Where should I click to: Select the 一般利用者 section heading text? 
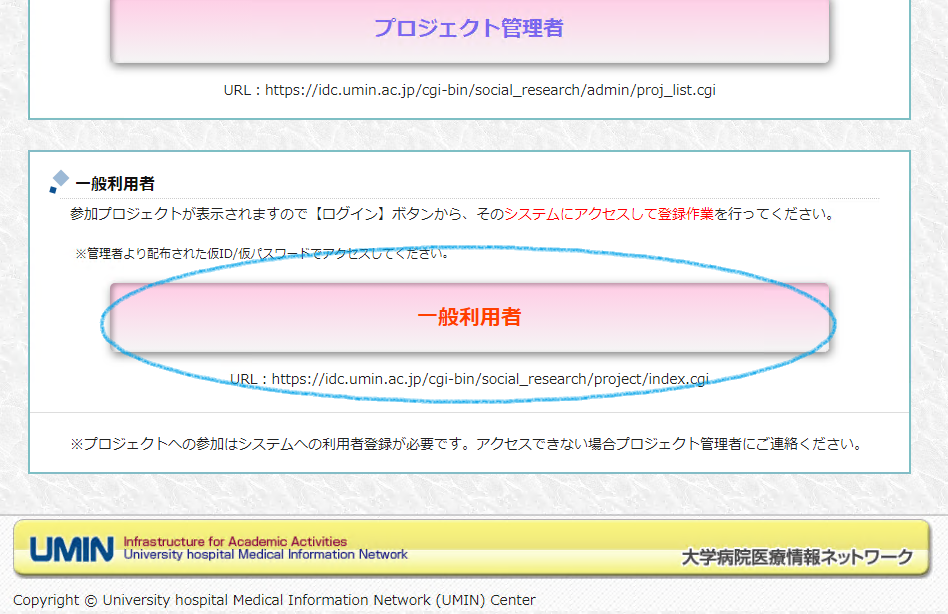pyautogui.click(x=115, y=184)
